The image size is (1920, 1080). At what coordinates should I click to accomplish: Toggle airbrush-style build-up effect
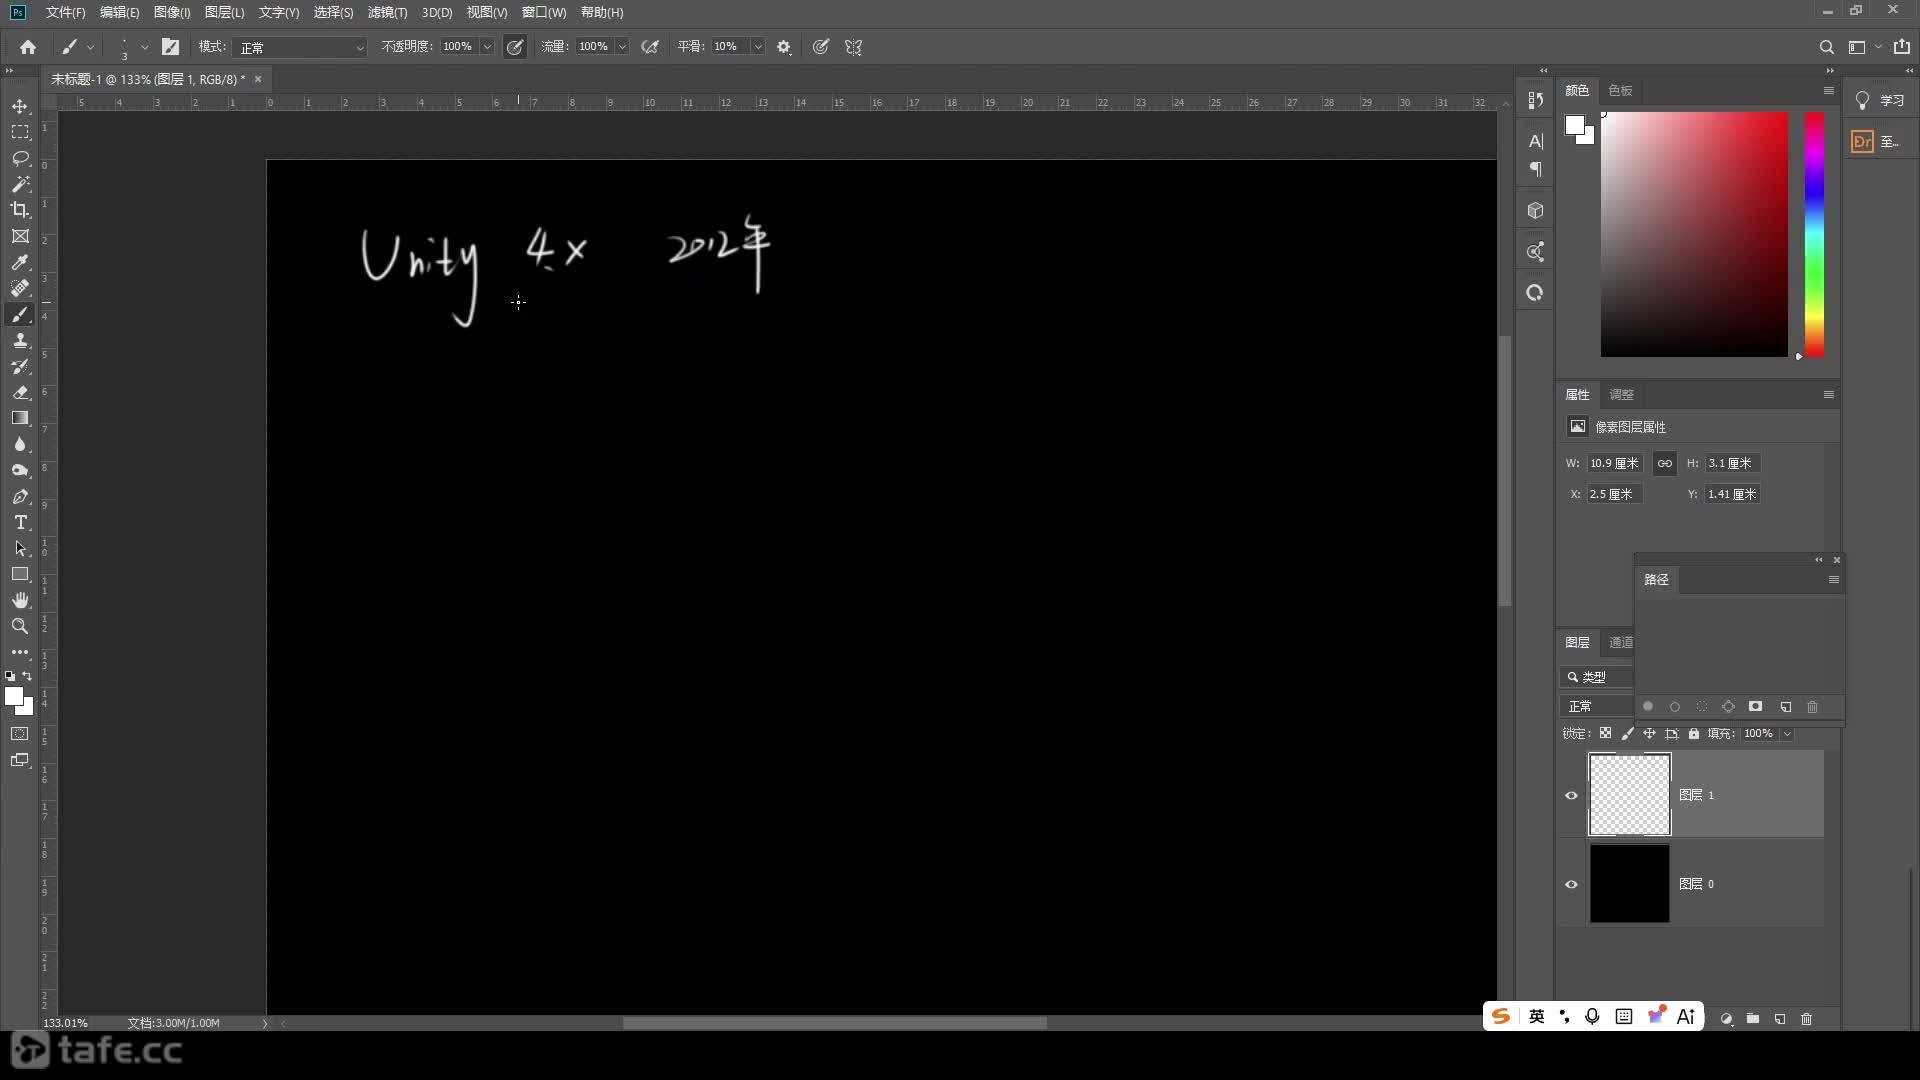point(650,47)
